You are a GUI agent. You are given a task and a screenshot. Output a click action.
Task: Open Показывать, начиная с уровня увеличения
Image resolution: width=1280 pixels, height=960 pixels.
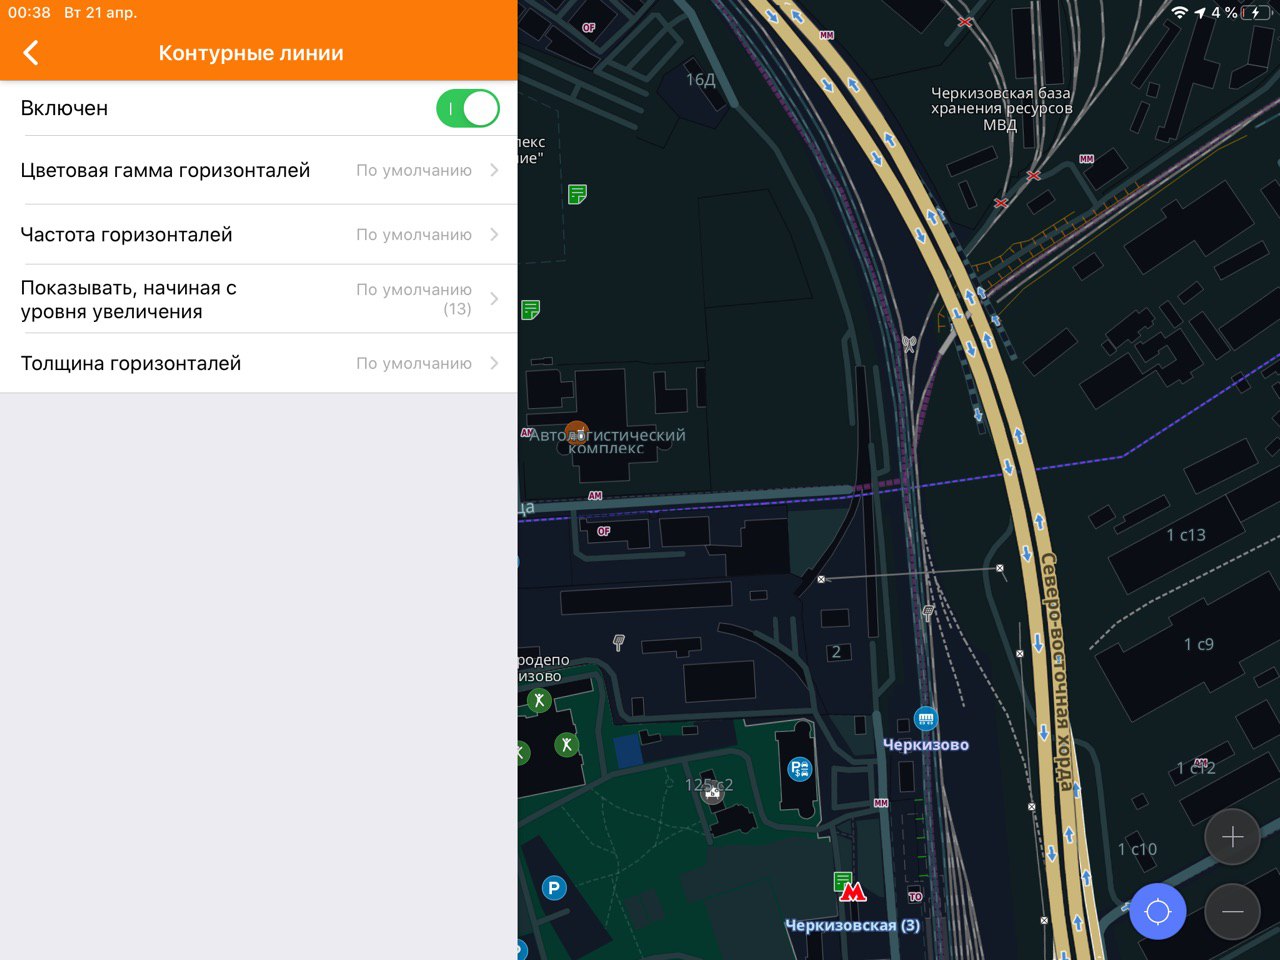pos(258,299)
